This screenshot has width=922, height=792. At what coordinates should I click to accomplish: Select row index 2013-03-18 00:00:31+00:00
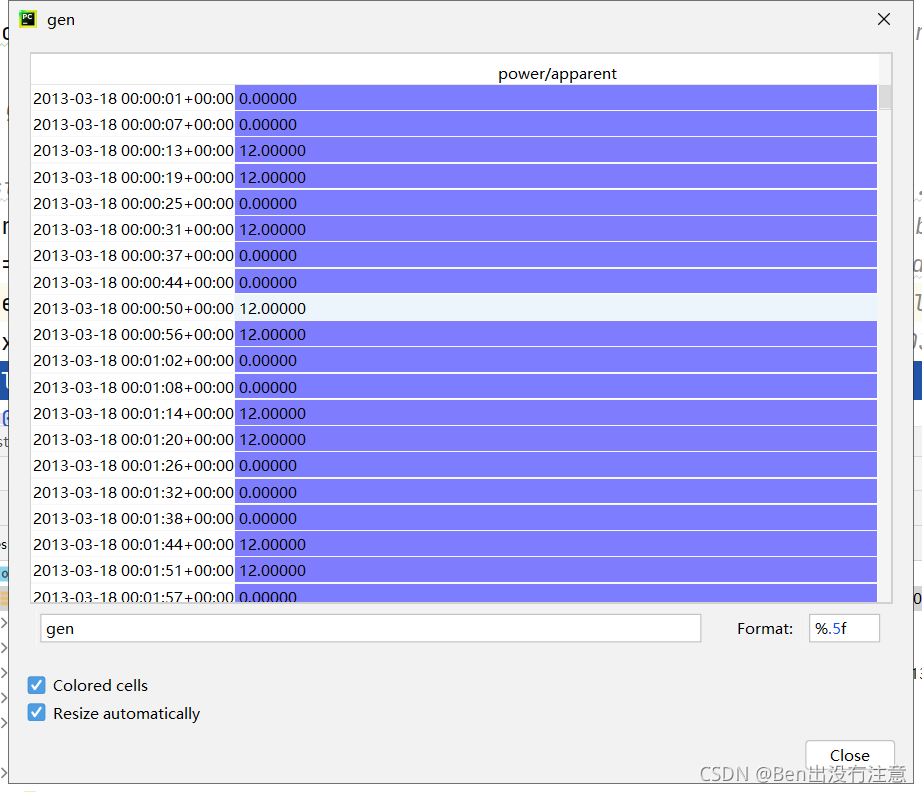click(133, 229)
